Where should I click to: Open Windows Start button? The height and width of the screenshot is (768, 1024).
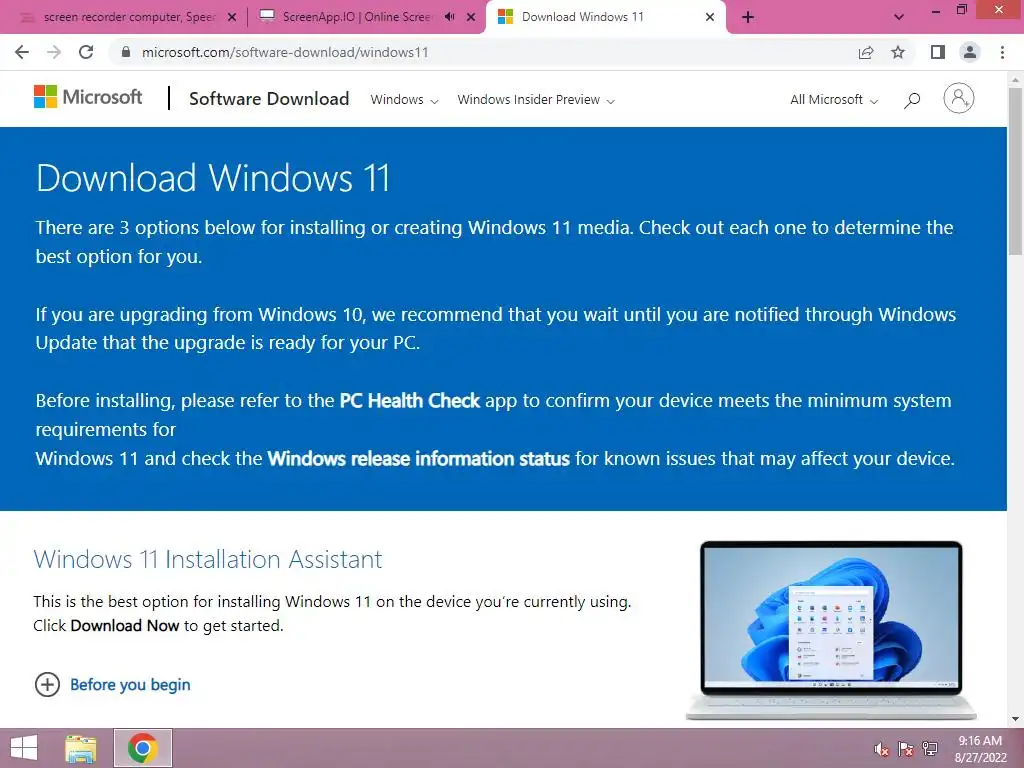[x=24, y=748]
